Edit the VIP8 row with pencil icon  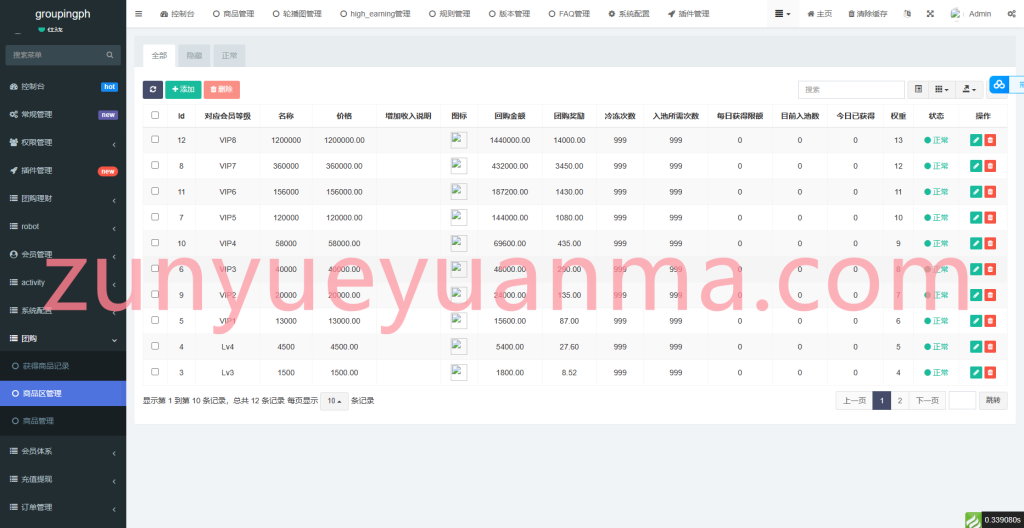coord(976,140)
